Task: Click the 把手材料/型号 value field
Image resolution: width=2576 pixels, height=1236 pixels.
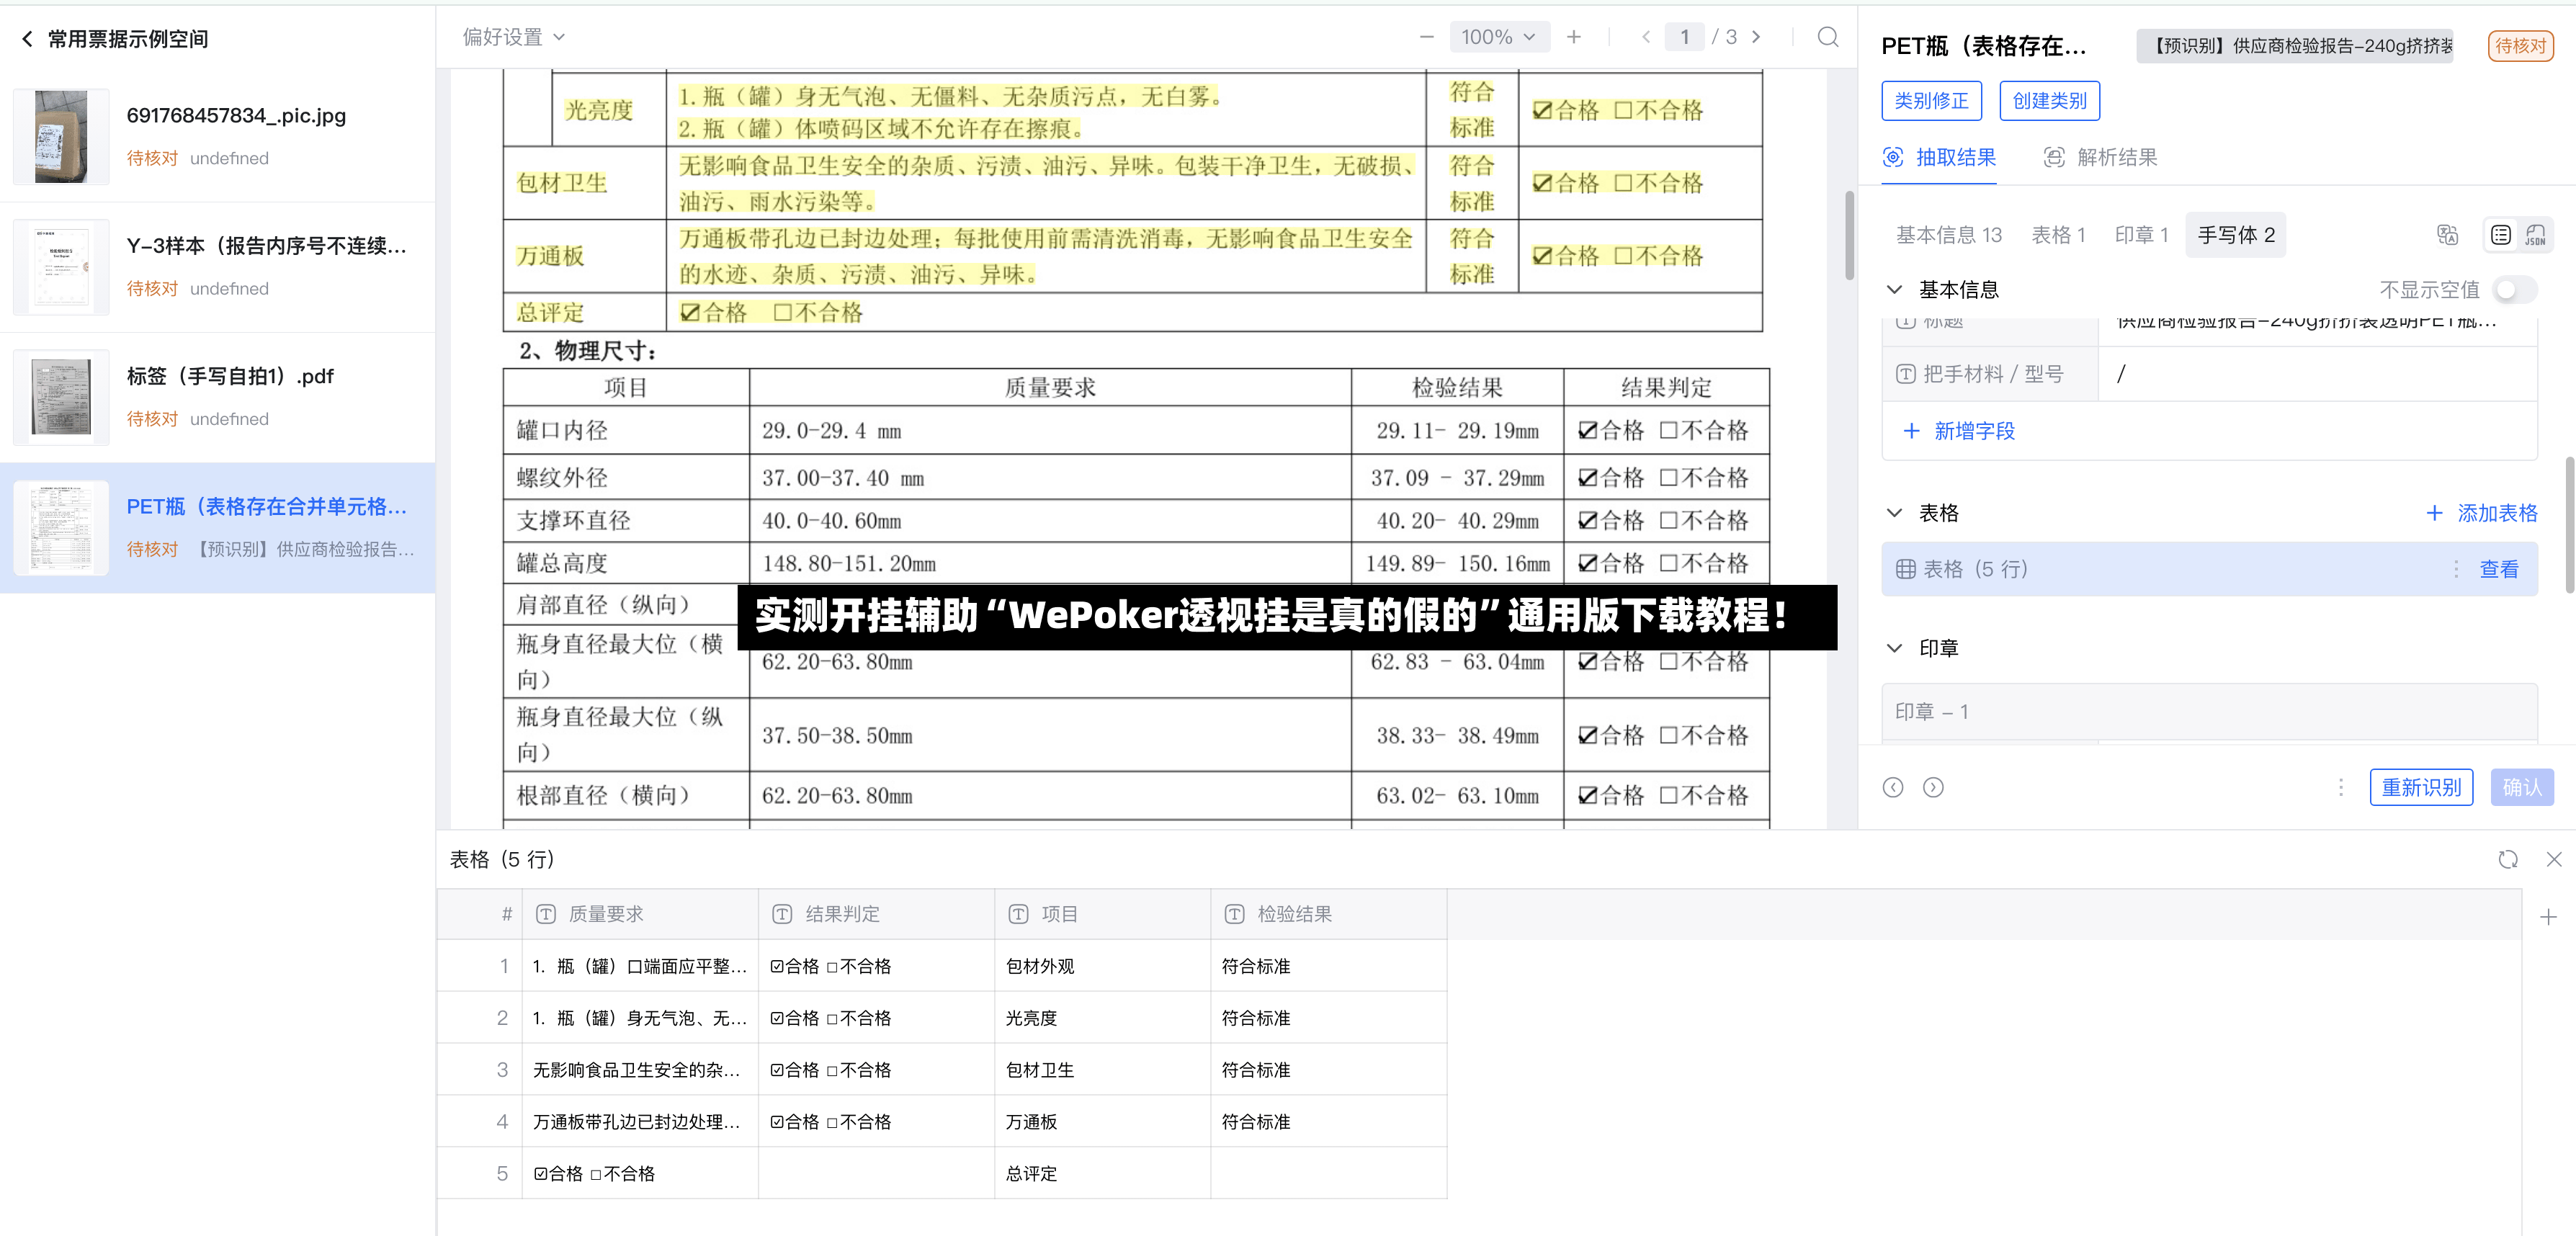Action: 2317,374
